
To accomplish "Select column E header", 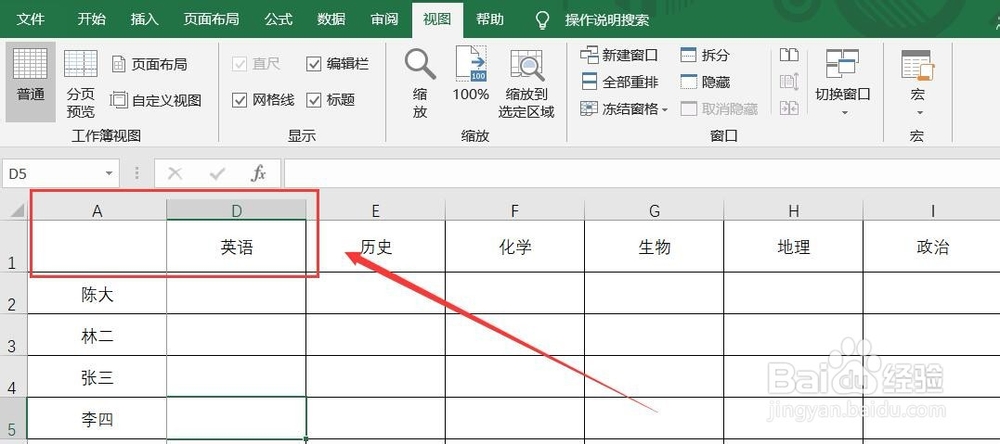I will tap(376, 211).
